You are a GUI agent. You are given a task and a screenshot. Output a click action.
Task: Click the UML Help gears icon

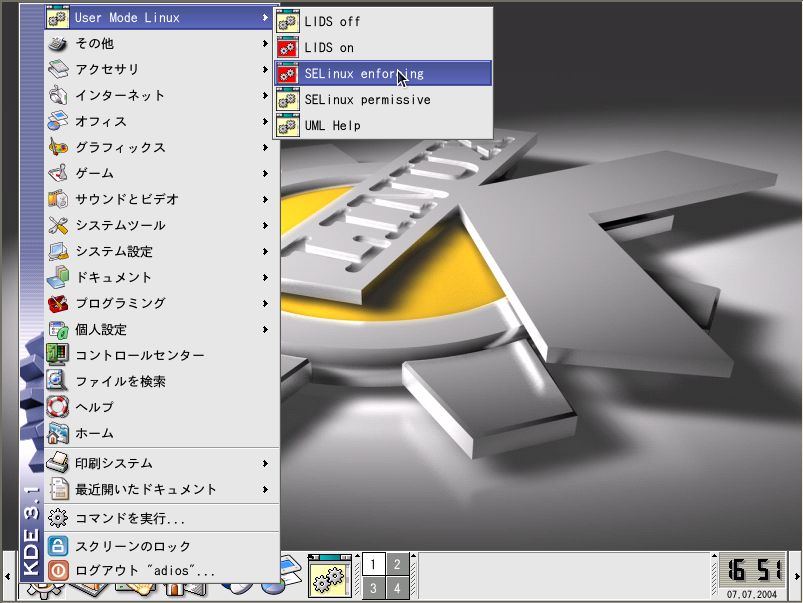click(287, 126)
